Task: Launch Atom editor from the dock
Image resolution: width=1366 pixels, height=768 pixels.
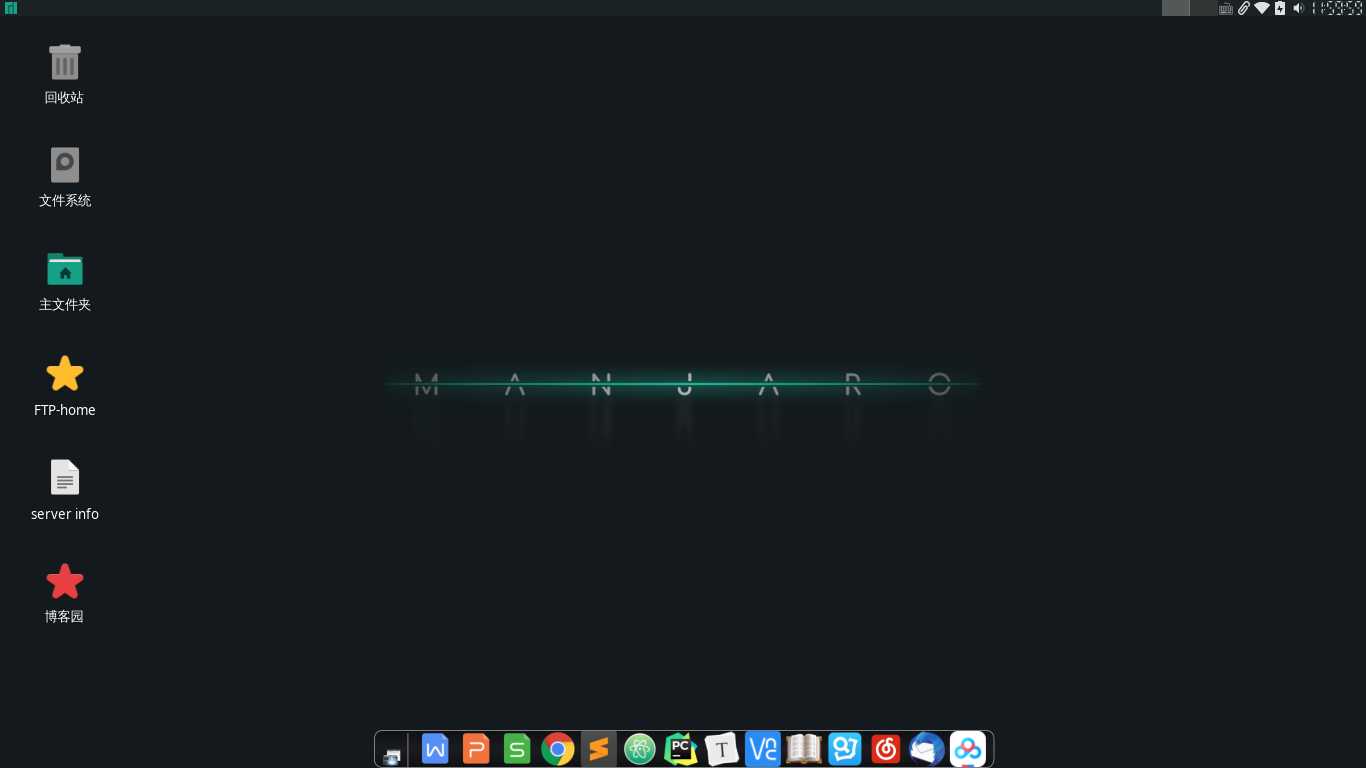Action: [640, 749]
